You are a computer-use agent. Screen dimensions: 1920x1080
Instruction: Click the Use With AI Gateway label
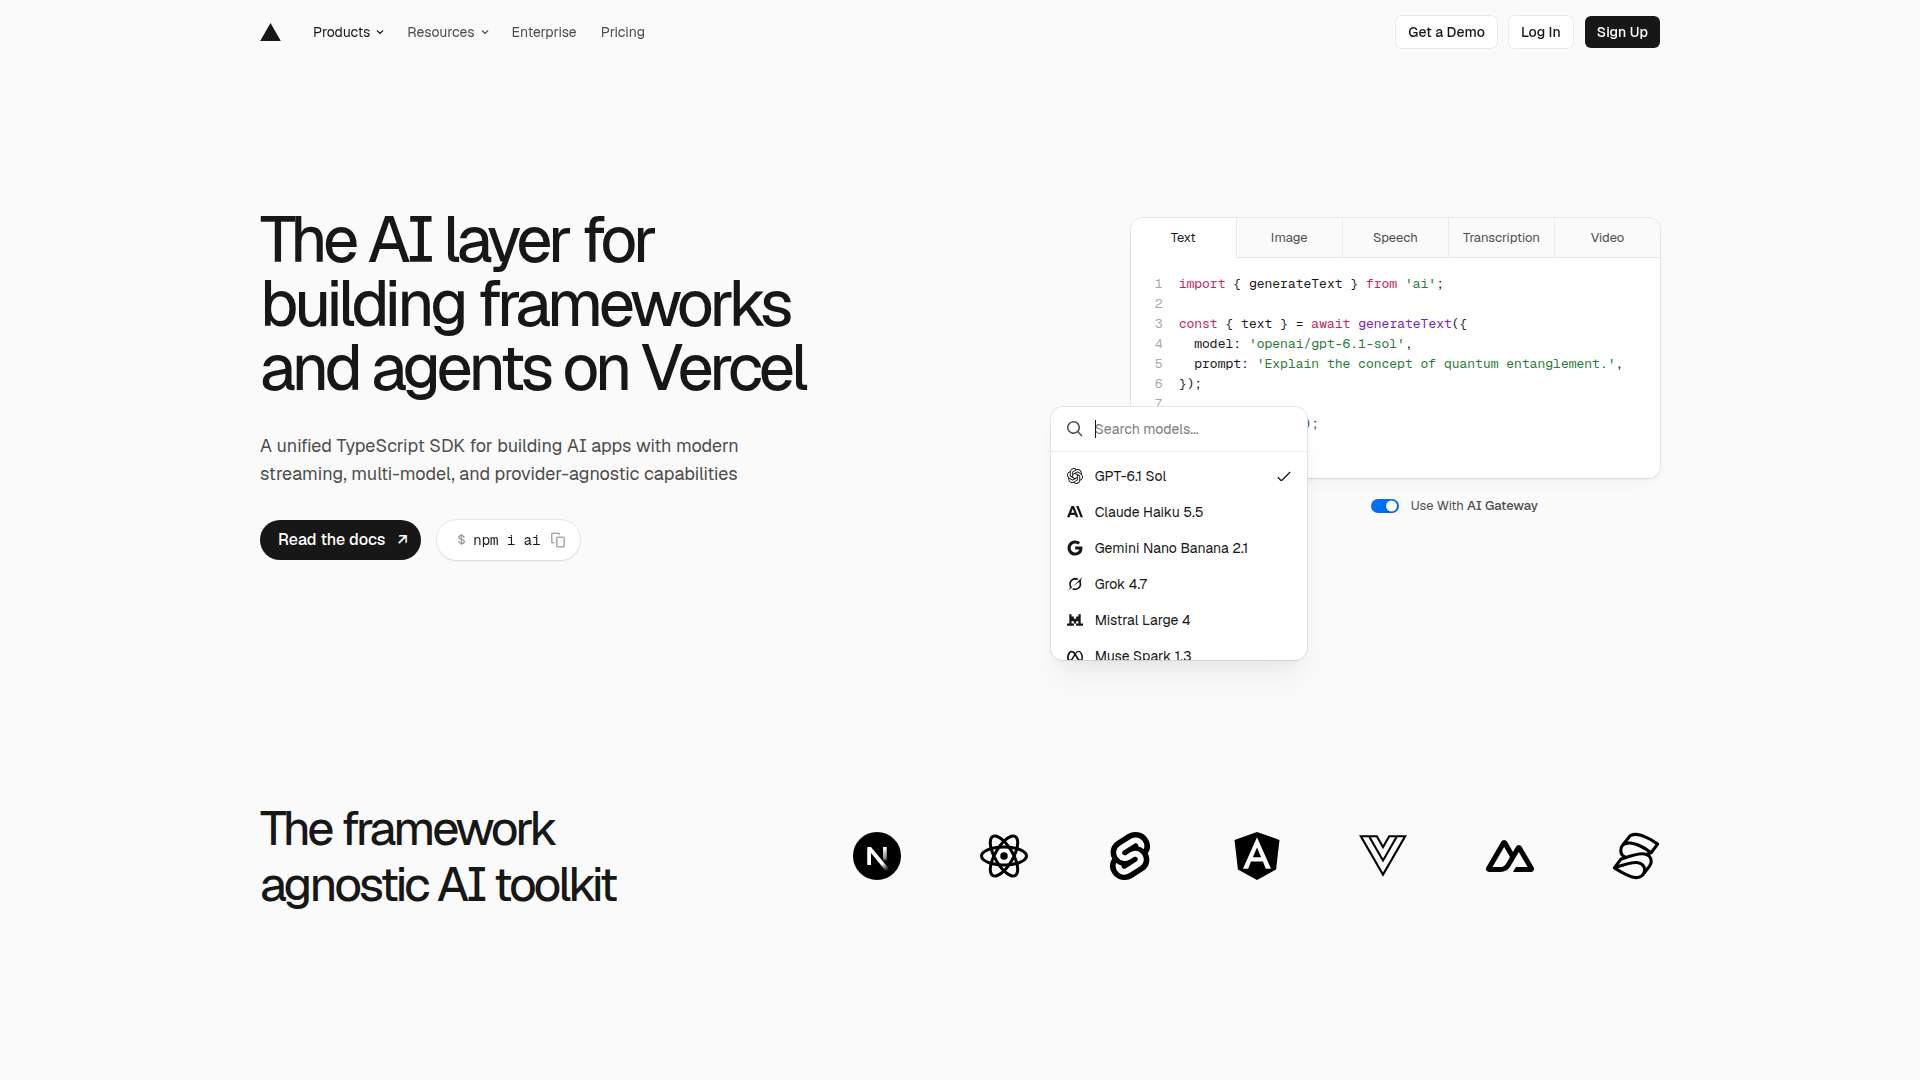[x=1474, y=506]
